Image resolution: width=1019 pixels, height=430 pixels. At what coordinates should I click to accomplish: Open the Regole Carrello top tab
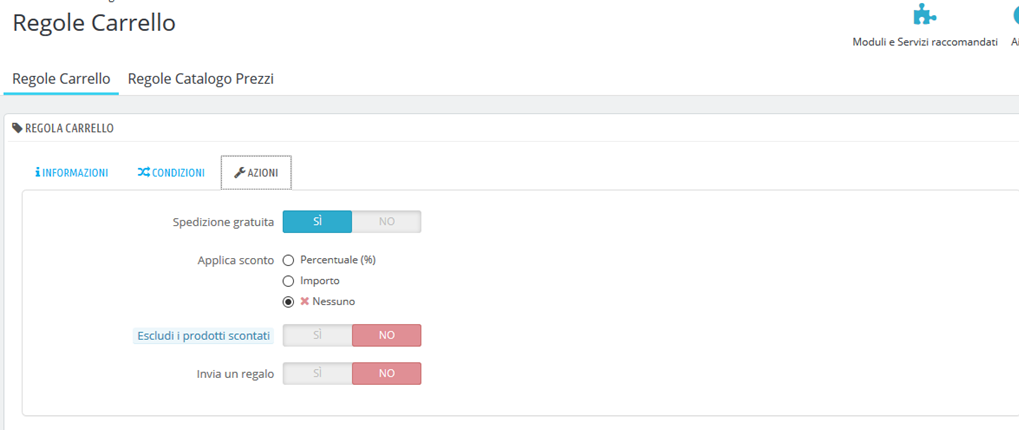coord(61,79)
